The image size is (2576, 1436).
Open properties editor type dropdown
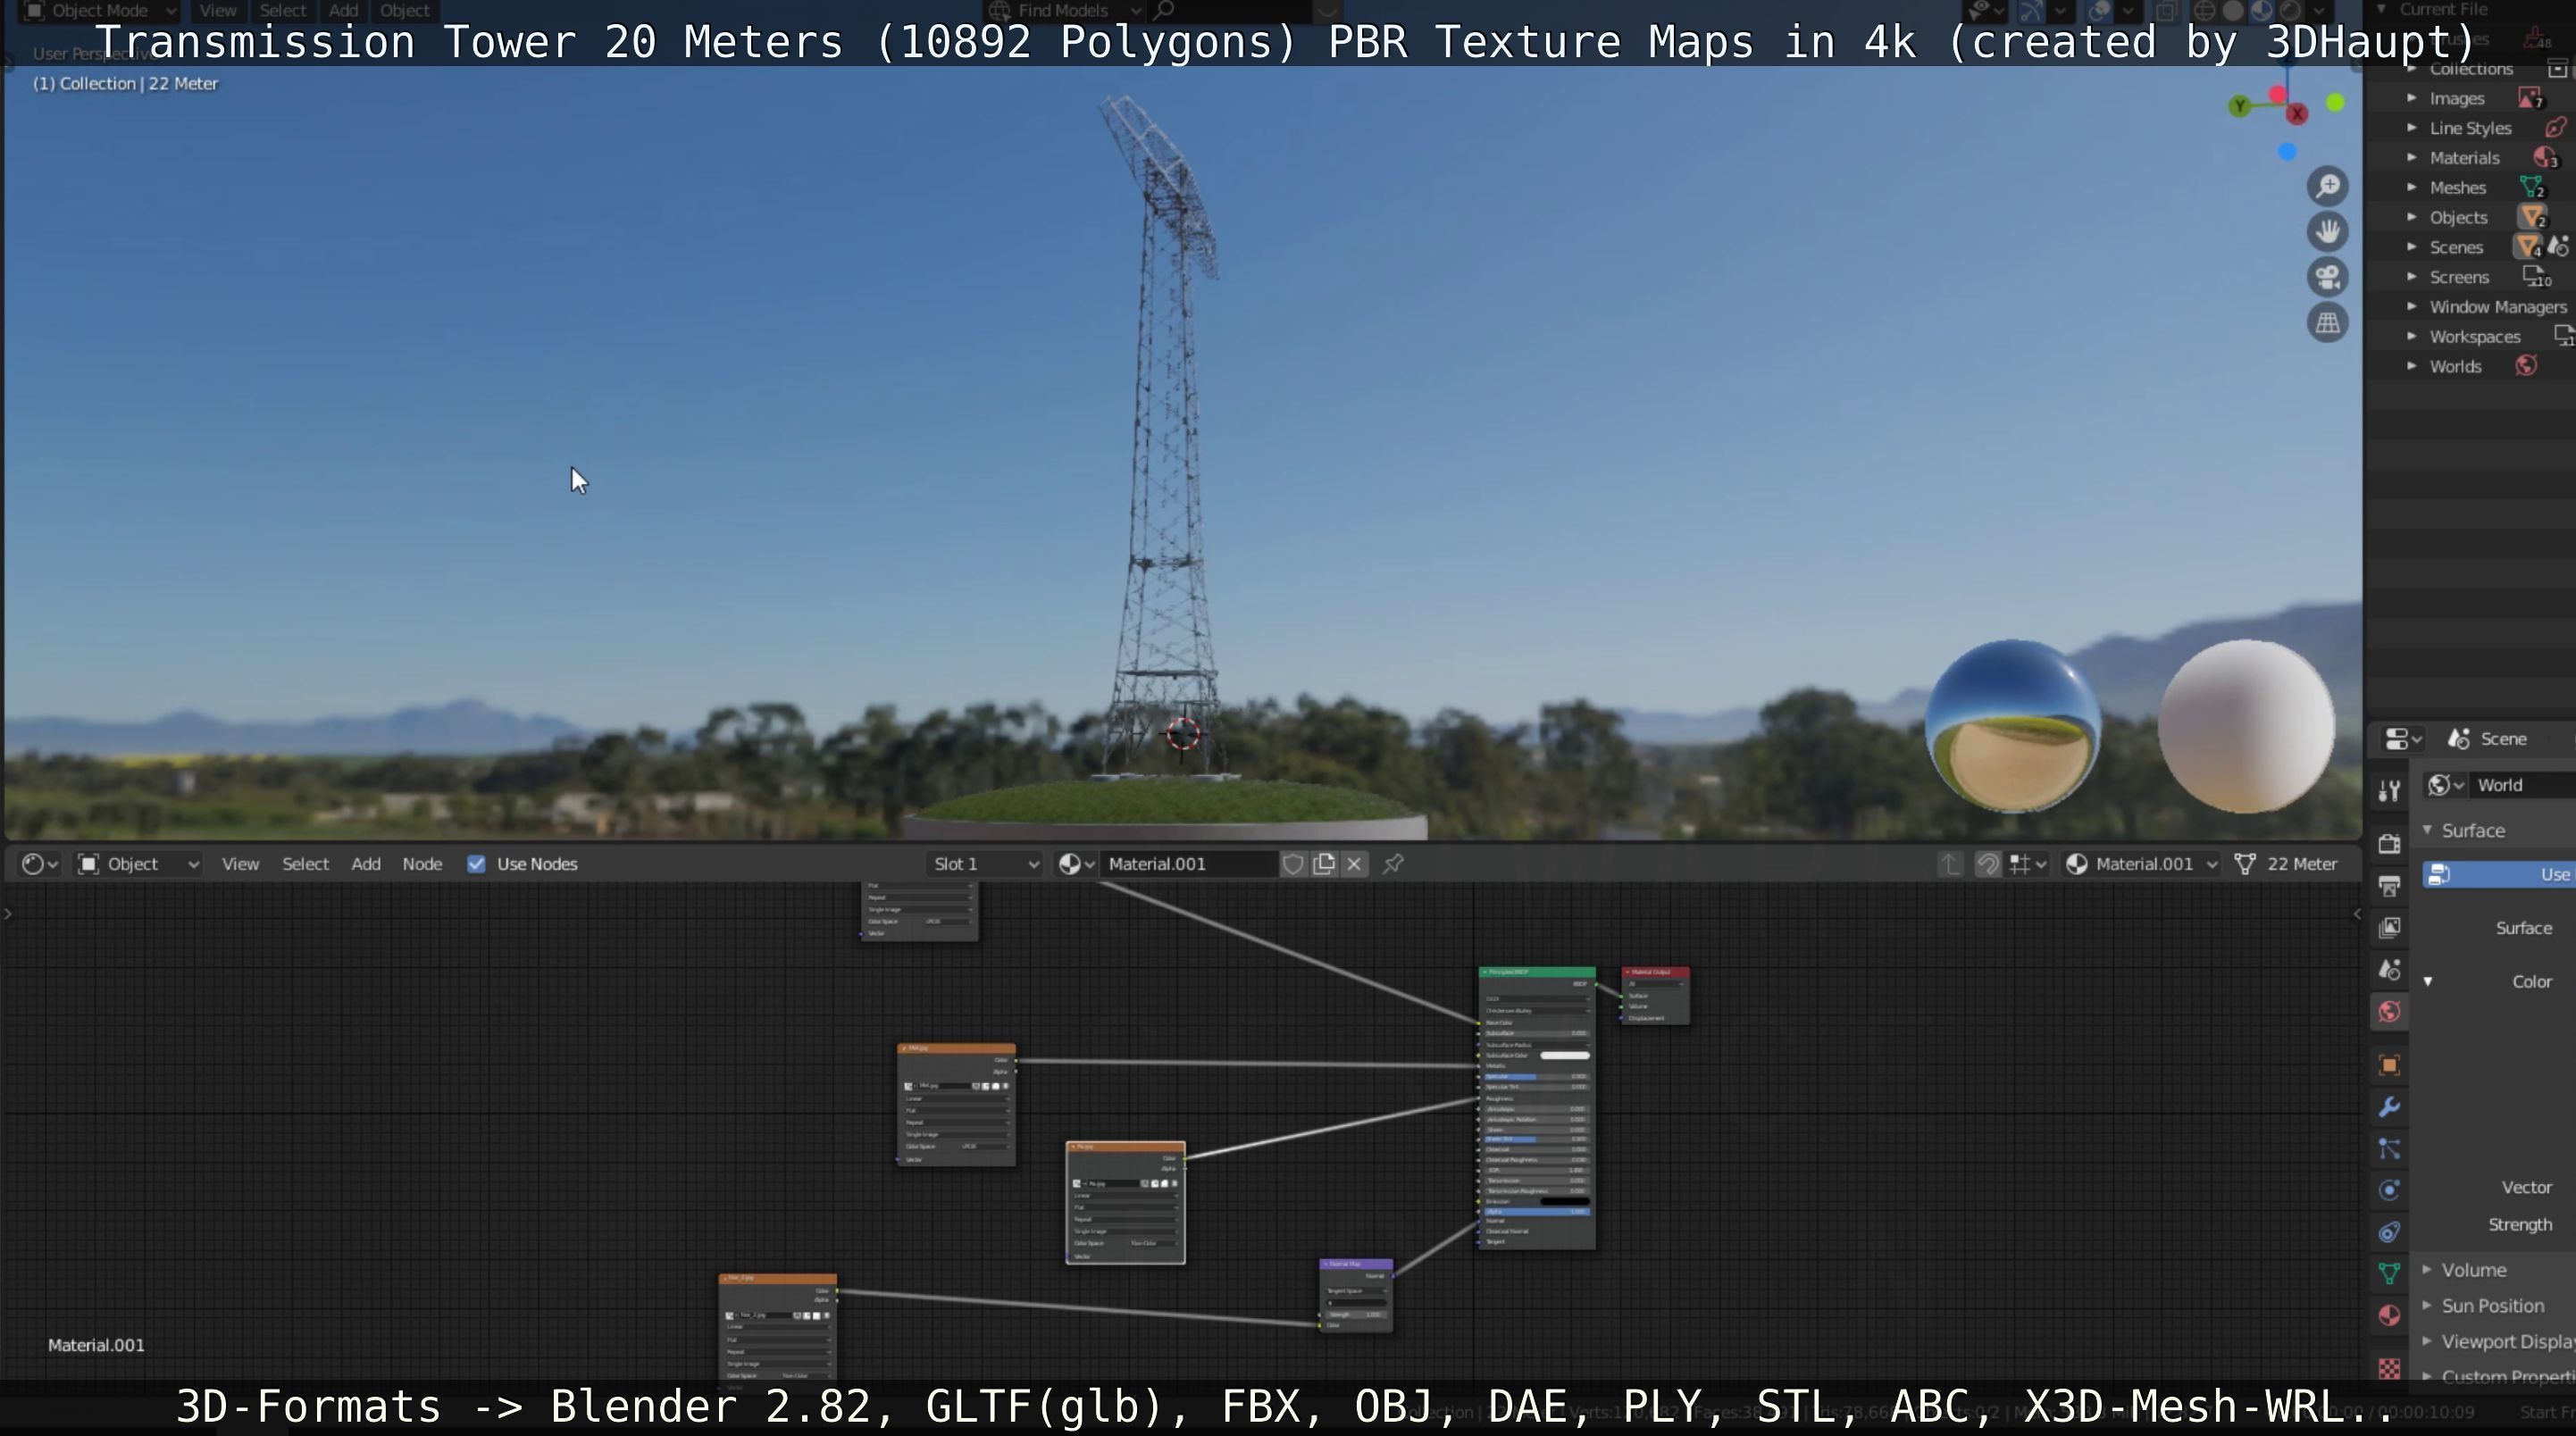click(x=2403, y=739)
